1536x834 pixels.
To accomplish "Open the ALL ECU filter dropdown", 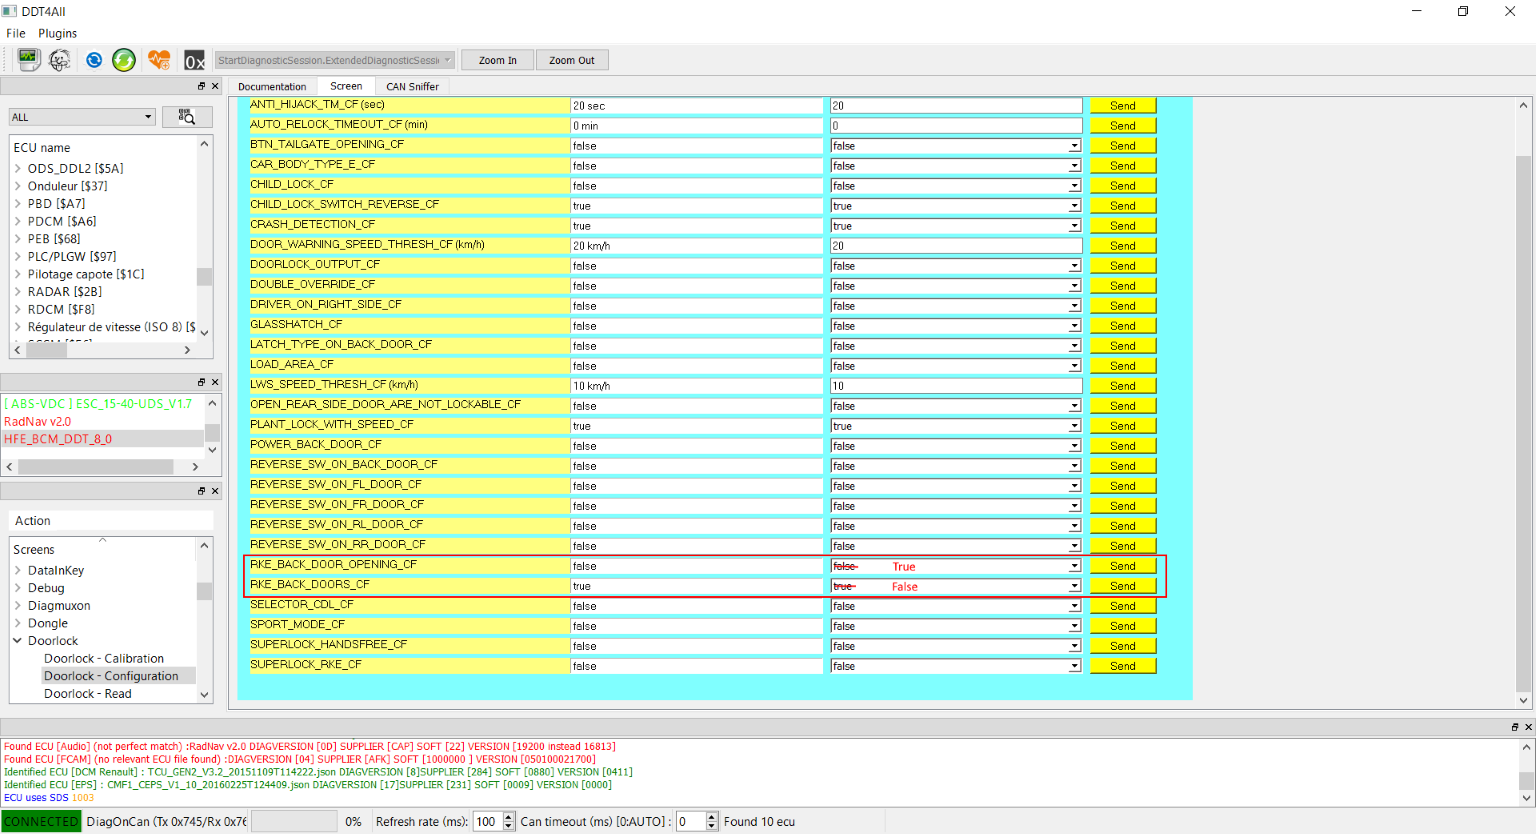I will click(x=82, y=117).
